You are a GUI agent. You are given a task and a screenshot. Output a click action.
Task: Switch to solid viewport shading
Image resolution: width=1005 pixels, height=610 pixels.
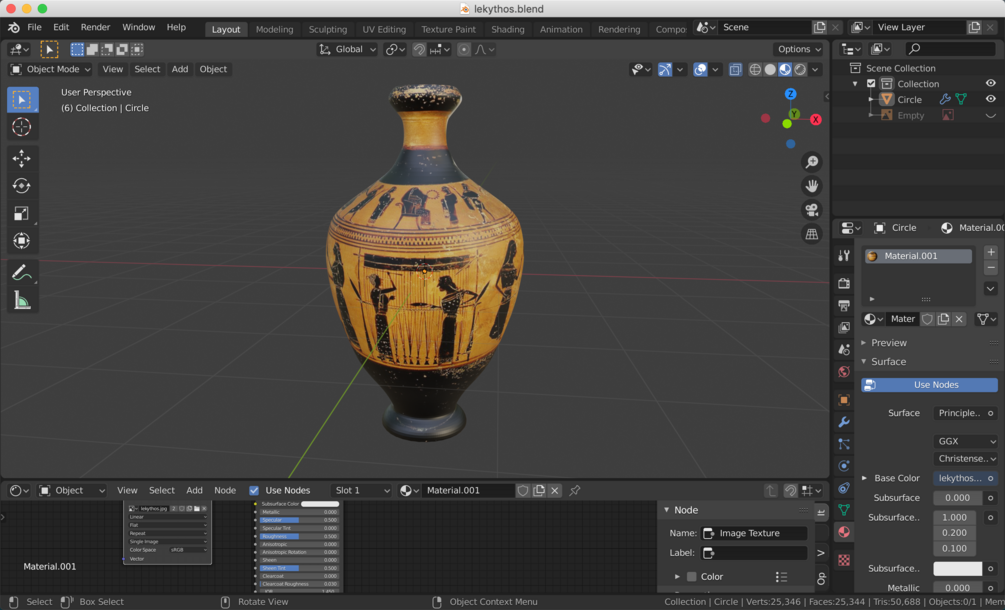tap(770, 69)
